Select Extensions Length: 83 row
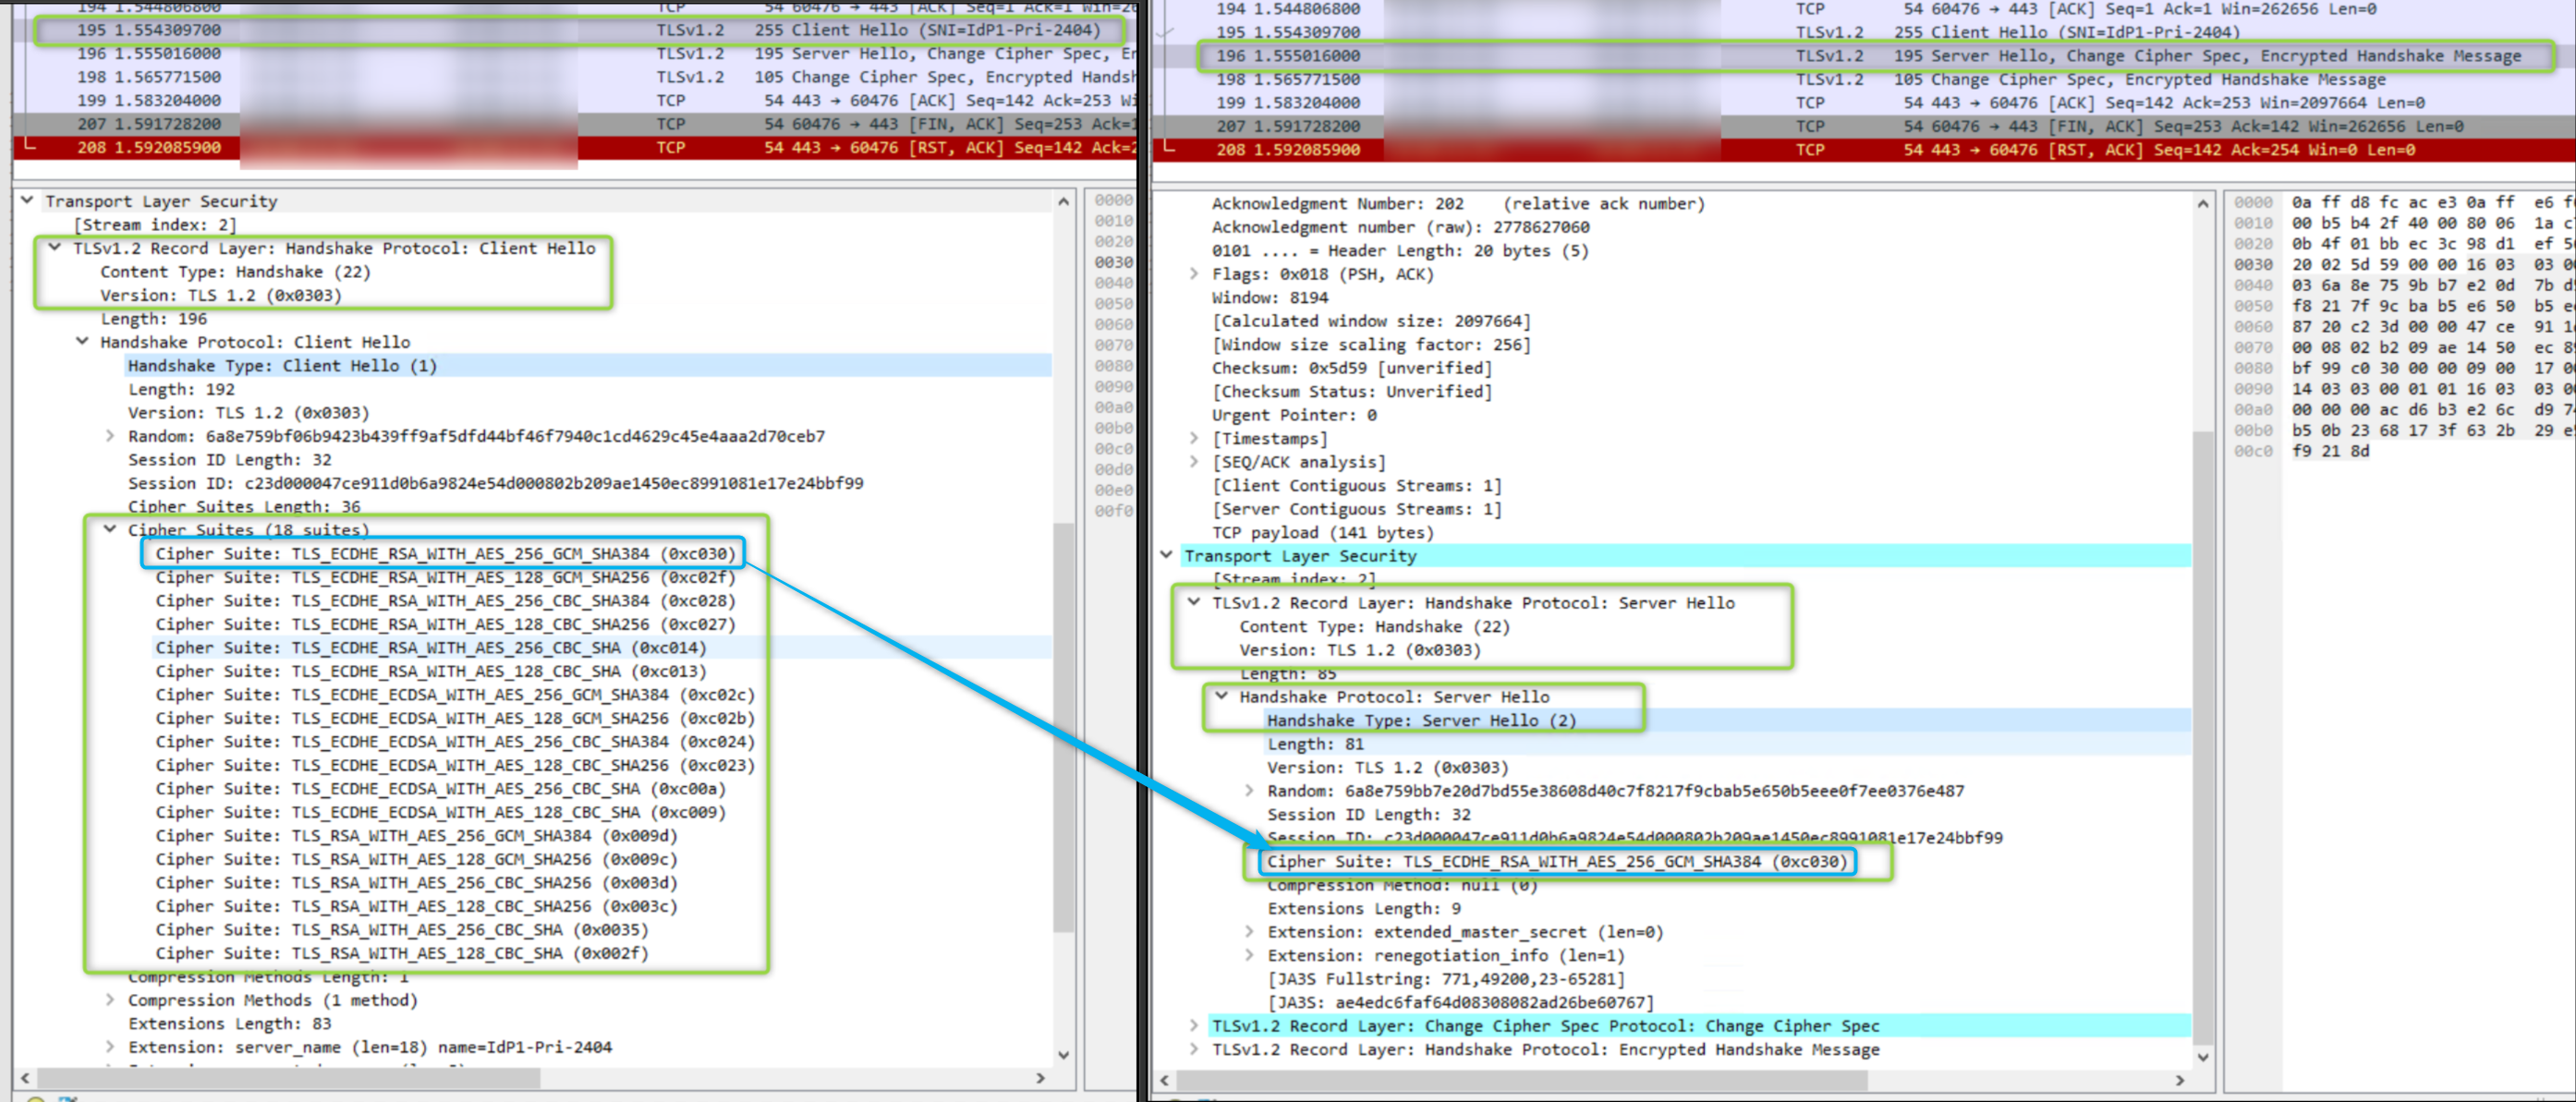This screenshot has width=2576, height=1102. tap(229, 1024)
